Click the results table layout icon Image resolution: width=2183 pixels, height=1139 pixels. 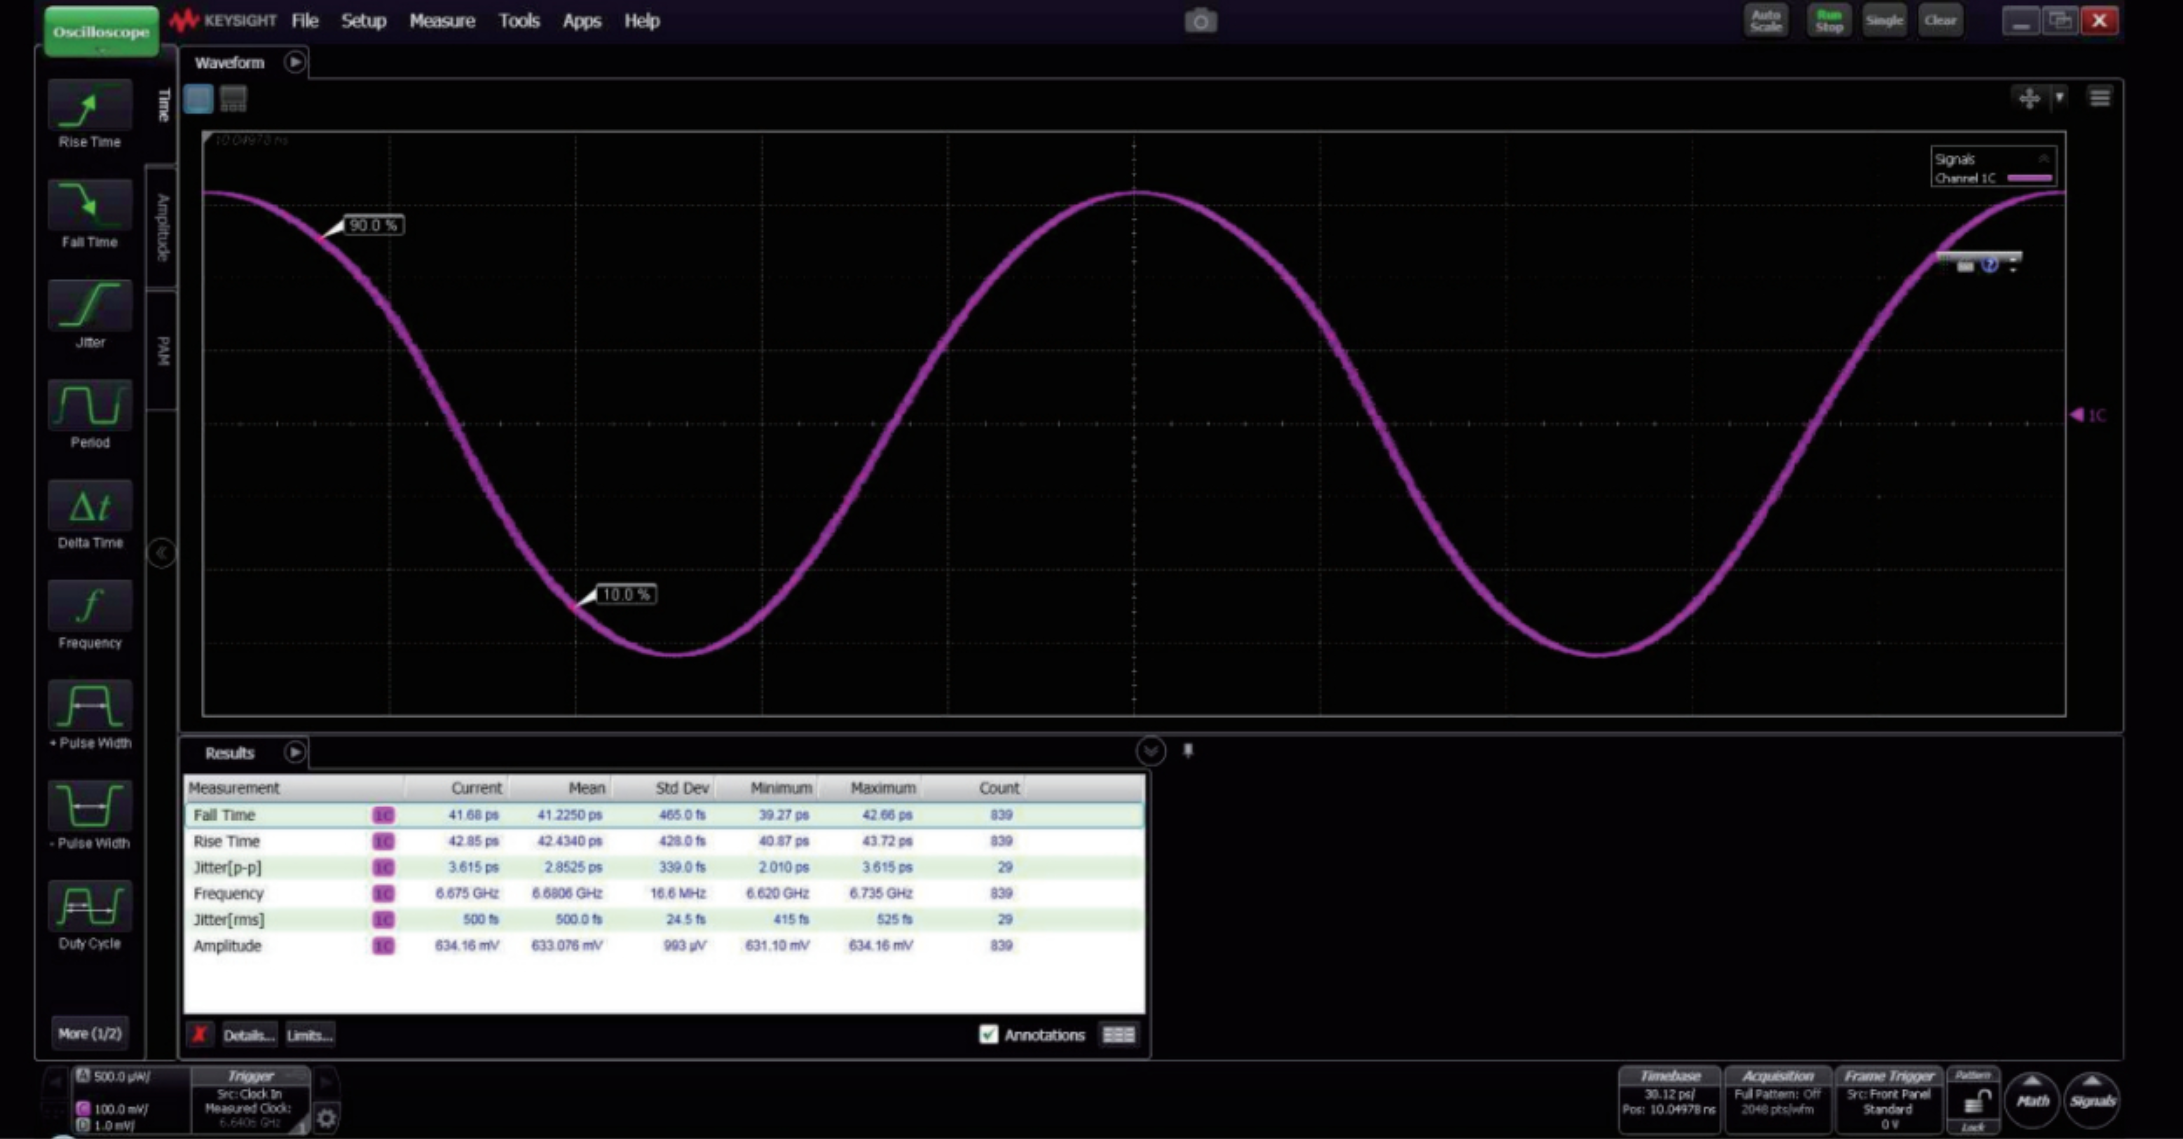[1118, 1034]
